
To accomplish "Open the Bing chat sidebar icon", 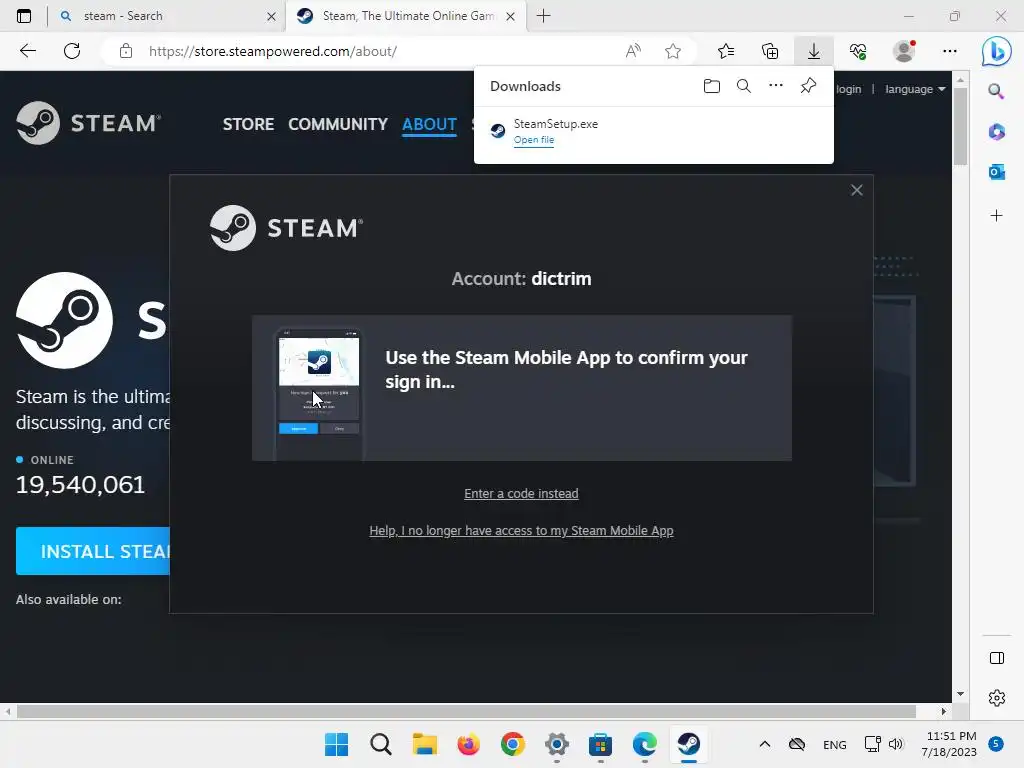I will pyautogui.click(x=997, y=52).
